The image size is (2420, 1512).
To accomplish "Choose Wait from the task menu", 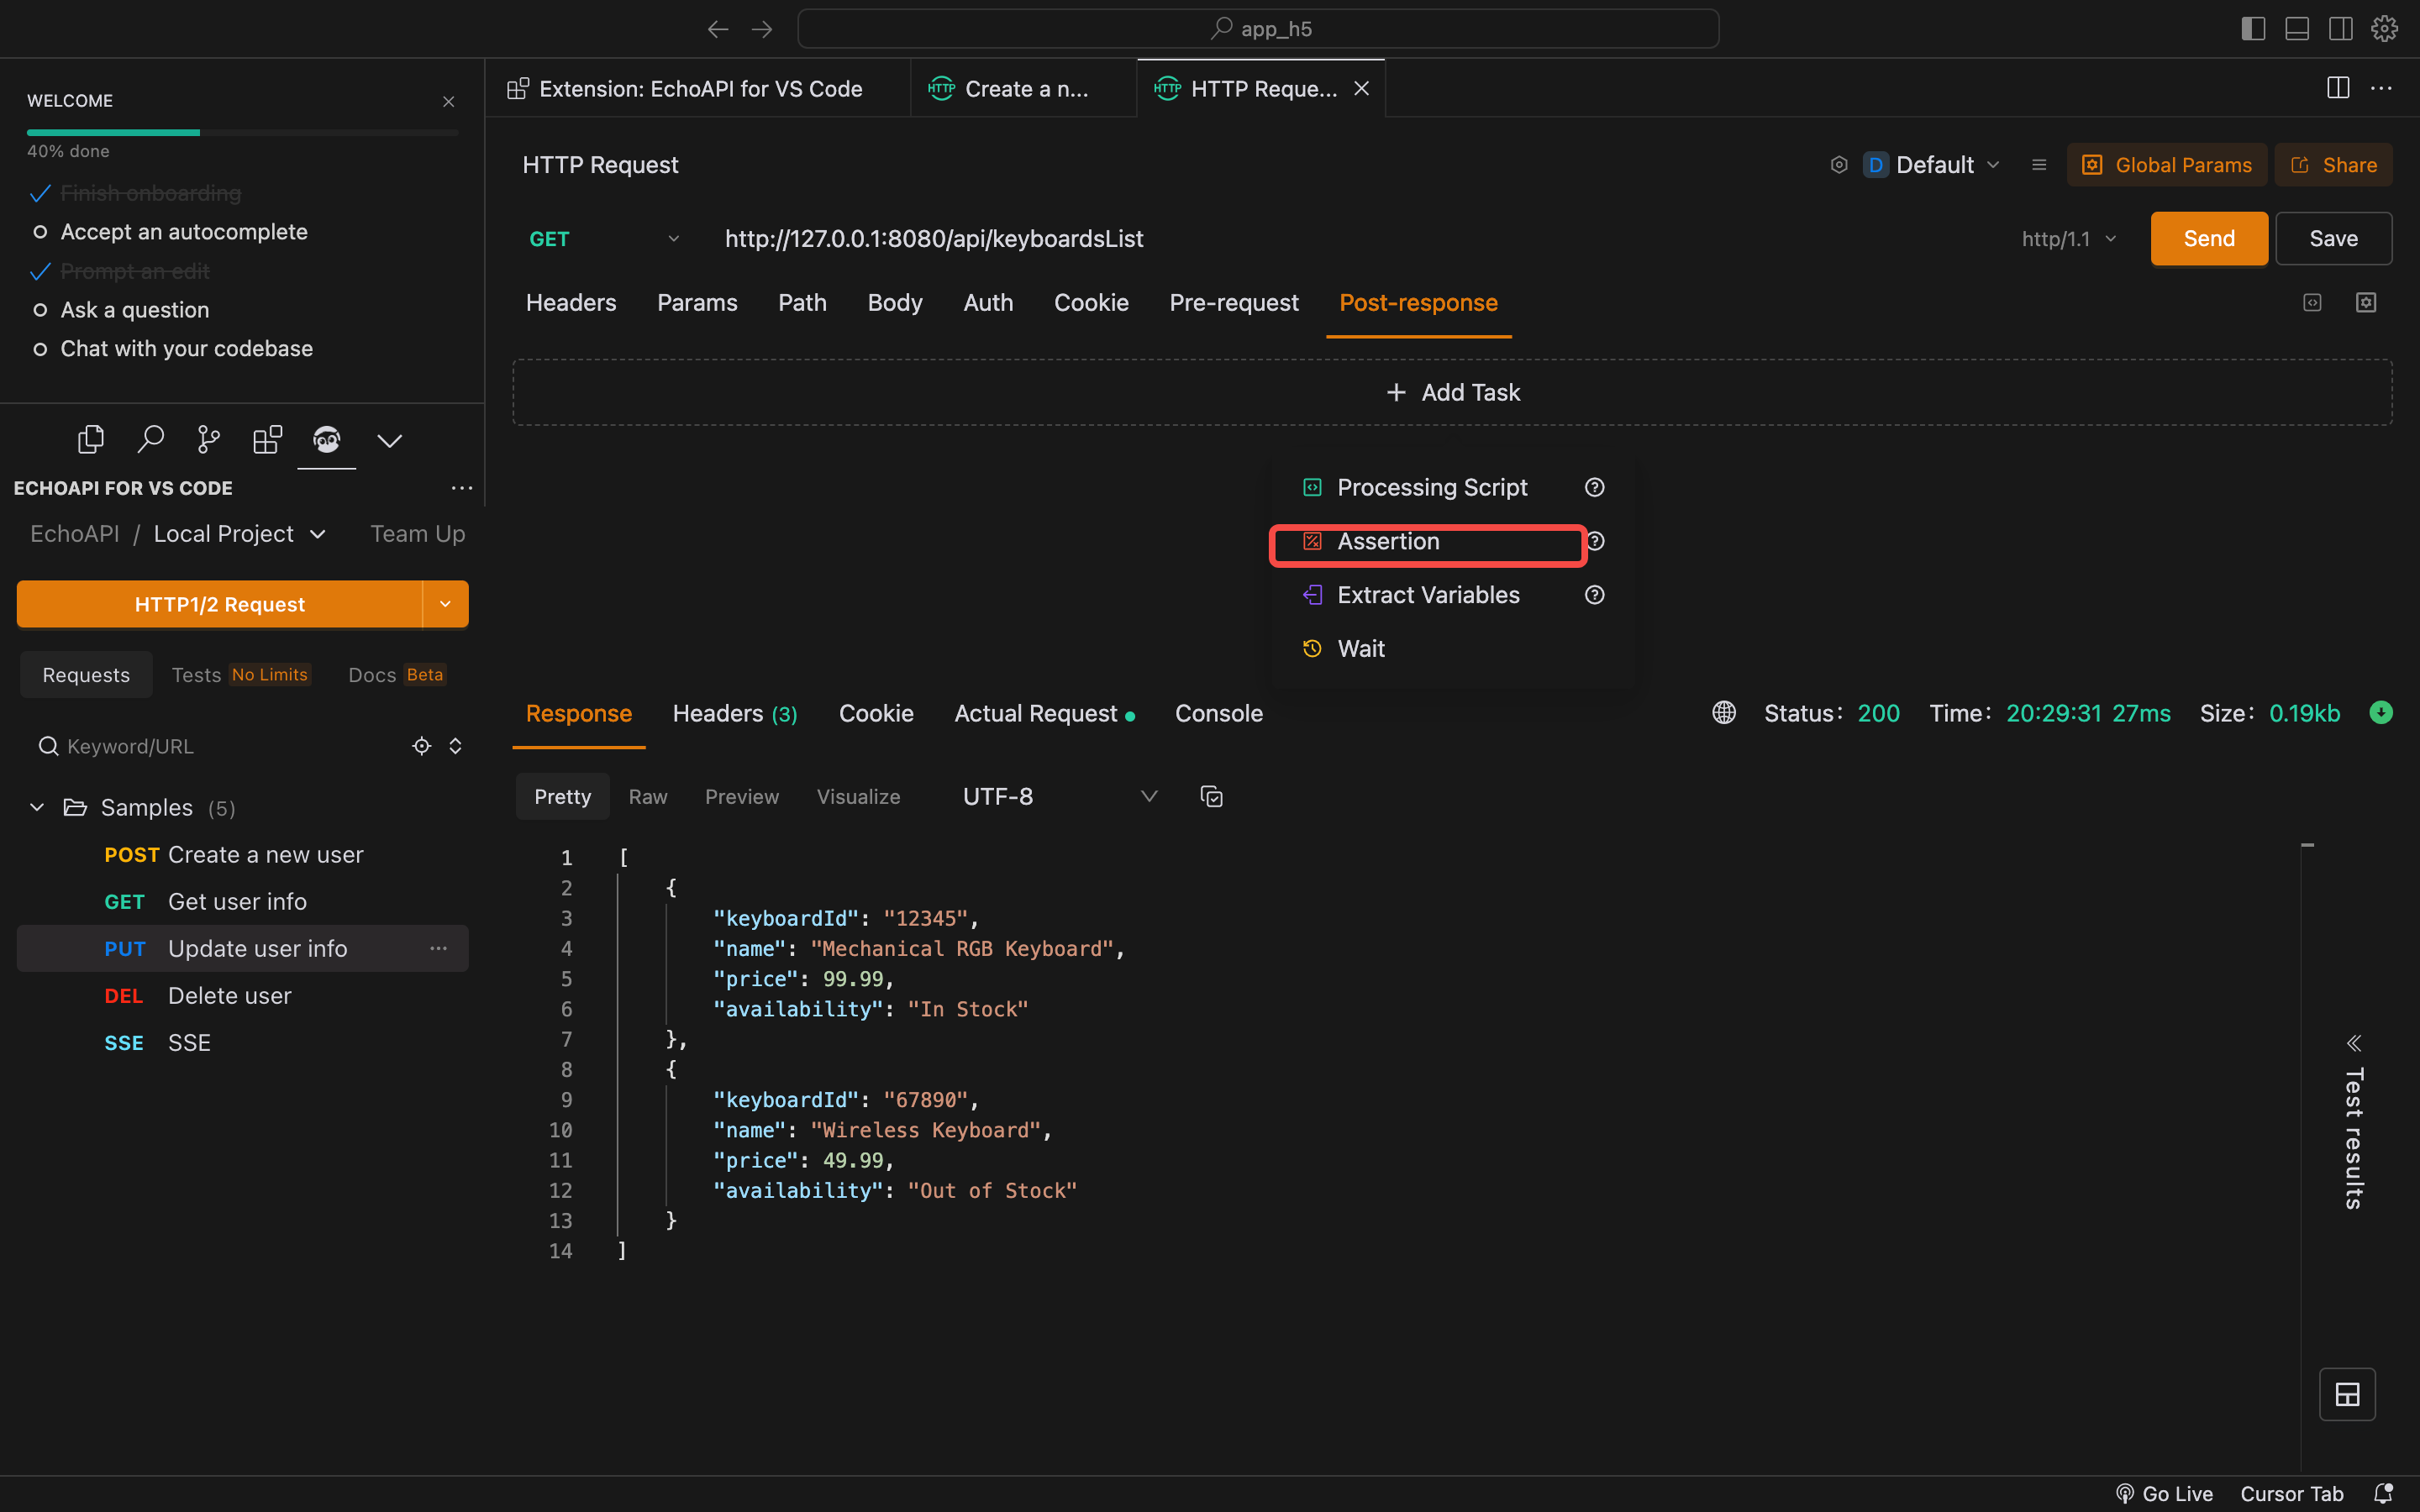I will 1361,649.
